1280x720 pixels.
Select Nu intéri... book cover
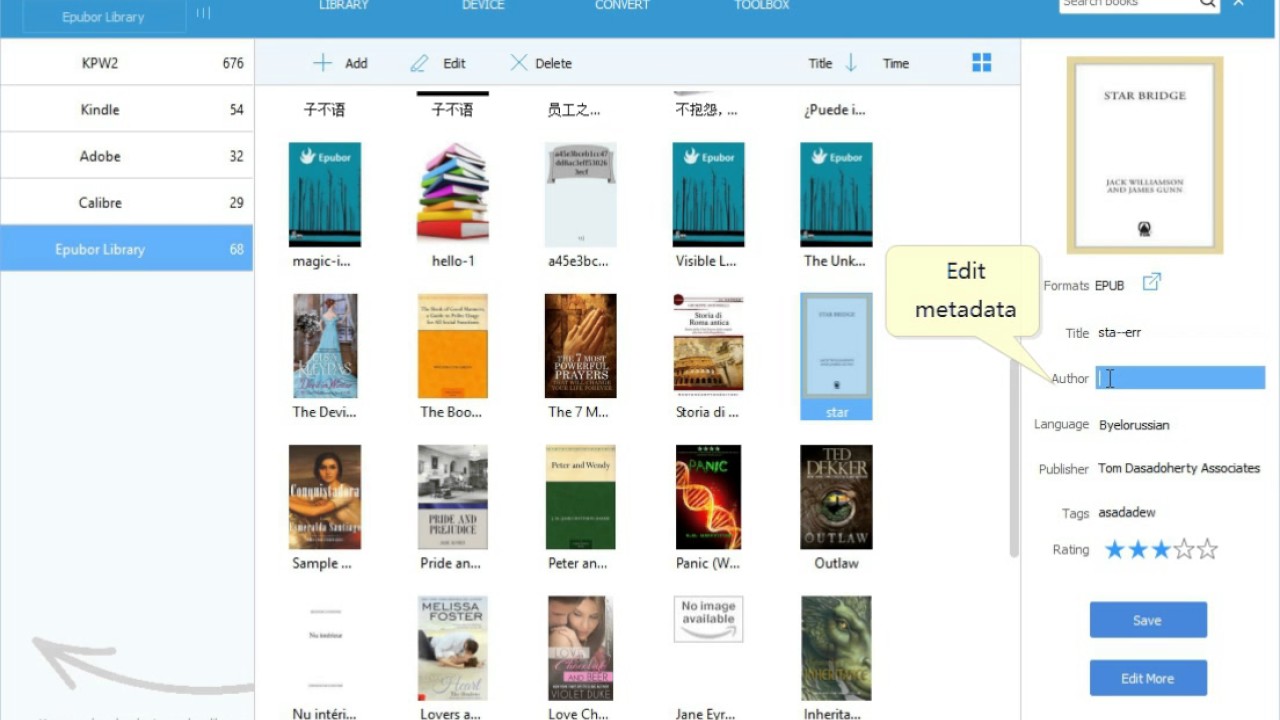click(325, 648)
